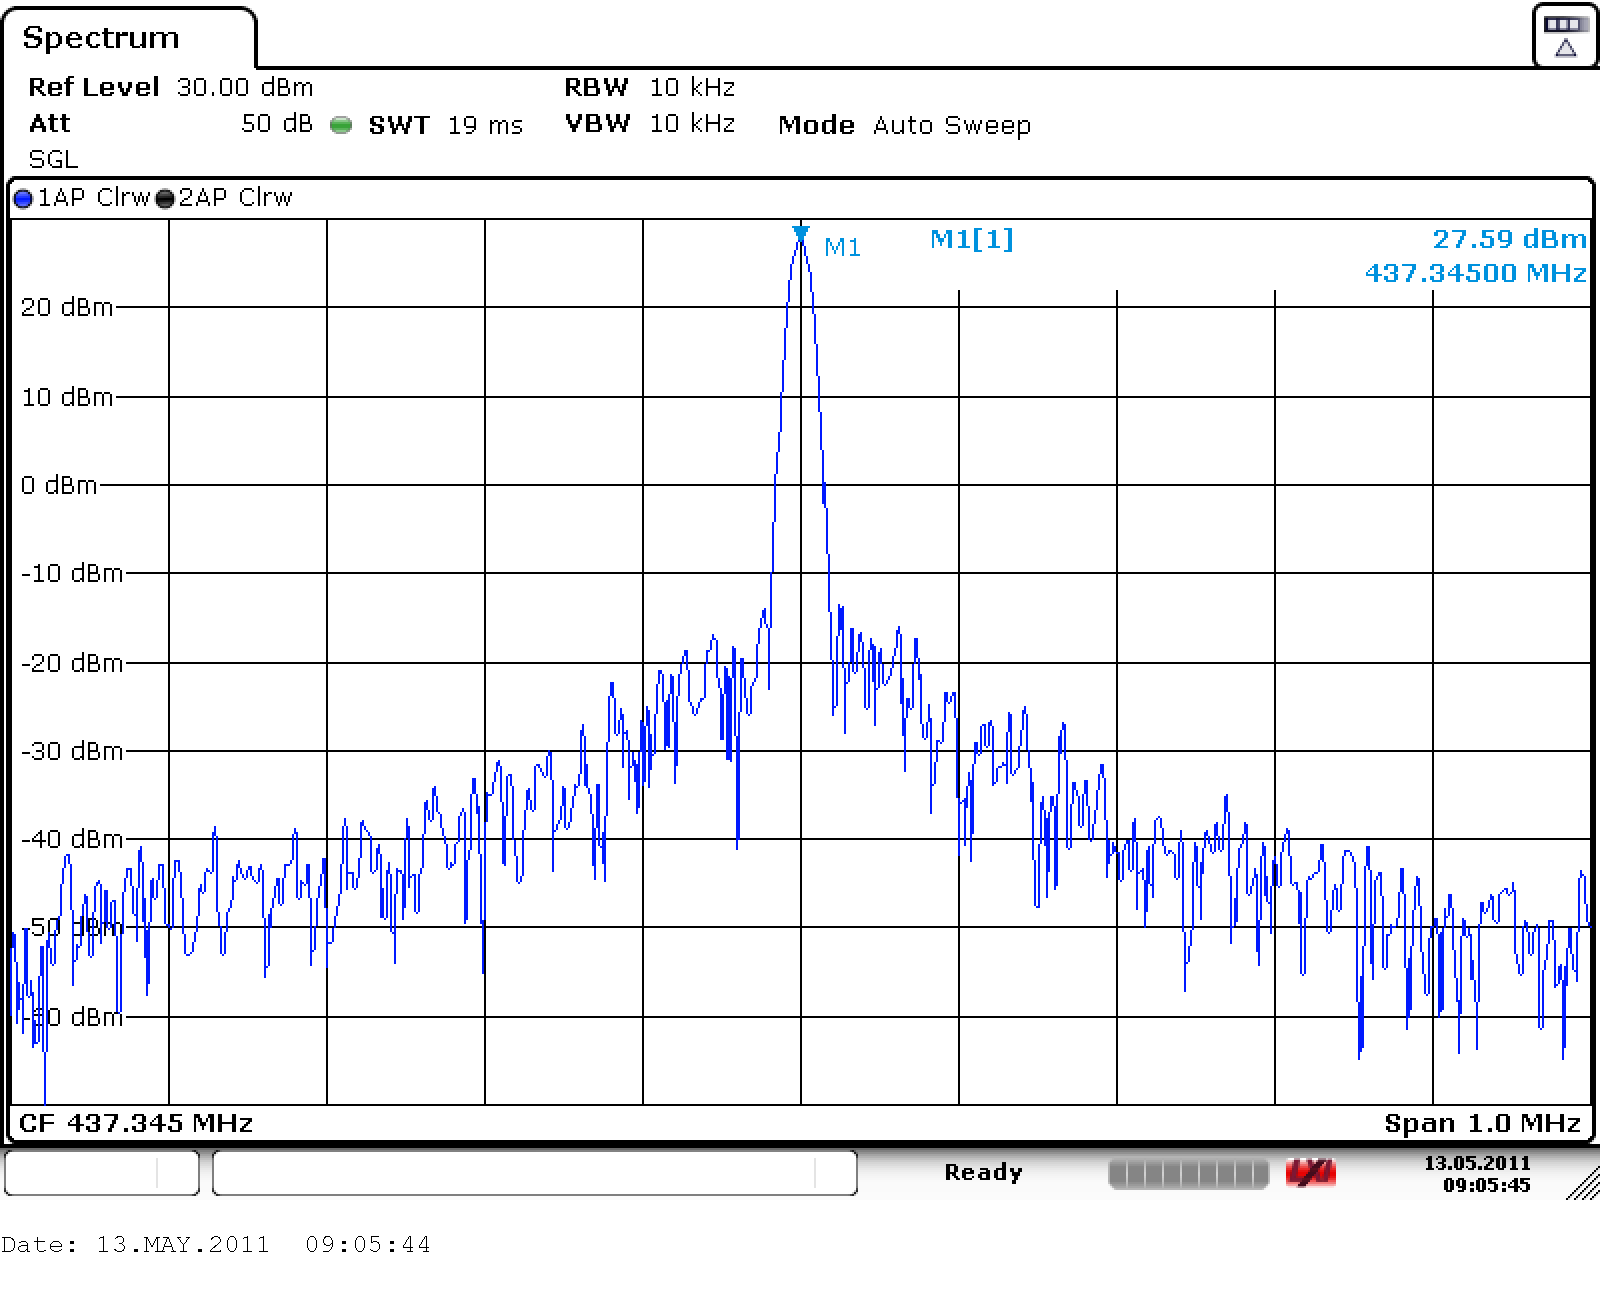Click the red LXI status icon

(x=1310, y=1173)
